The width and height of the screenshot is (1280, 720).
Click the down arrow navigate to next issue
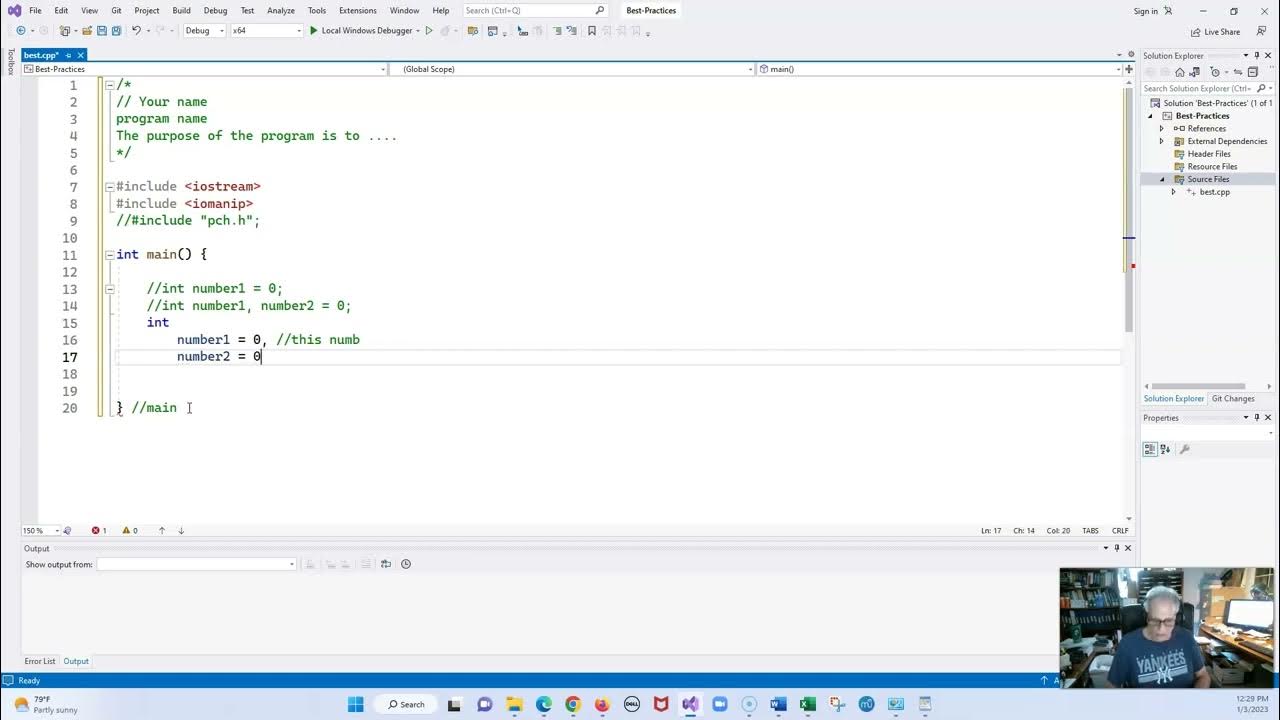coord(181,531)
